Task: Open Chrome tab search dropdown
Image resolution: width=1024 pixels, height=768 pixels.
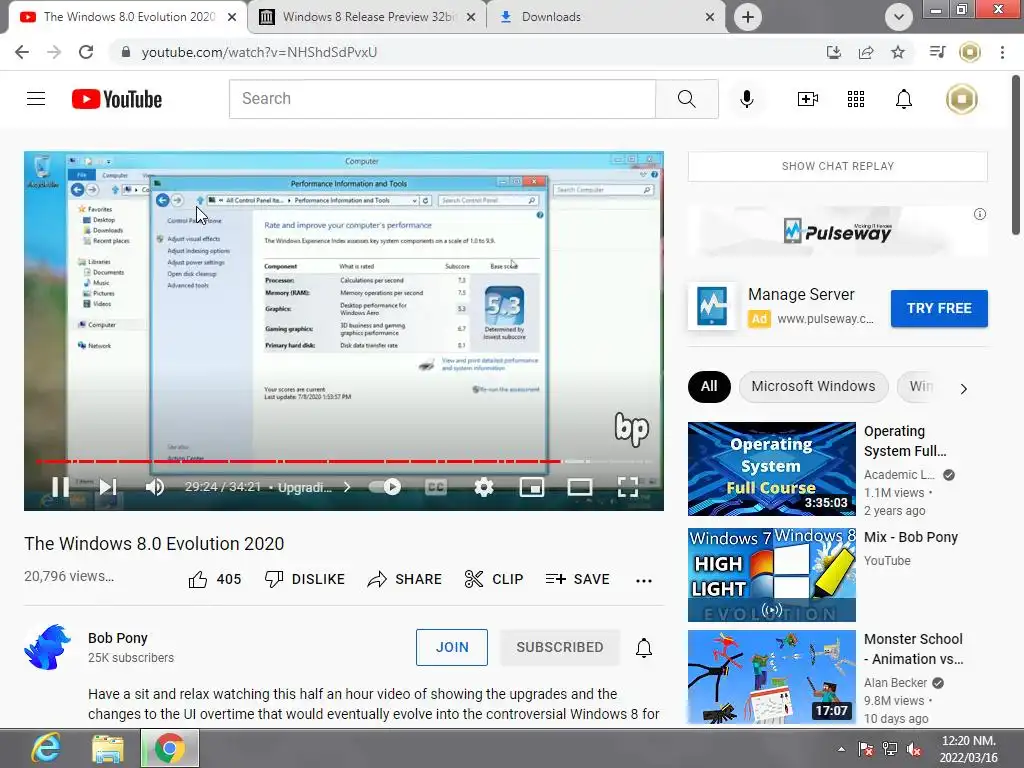Action: click(899, 17)
